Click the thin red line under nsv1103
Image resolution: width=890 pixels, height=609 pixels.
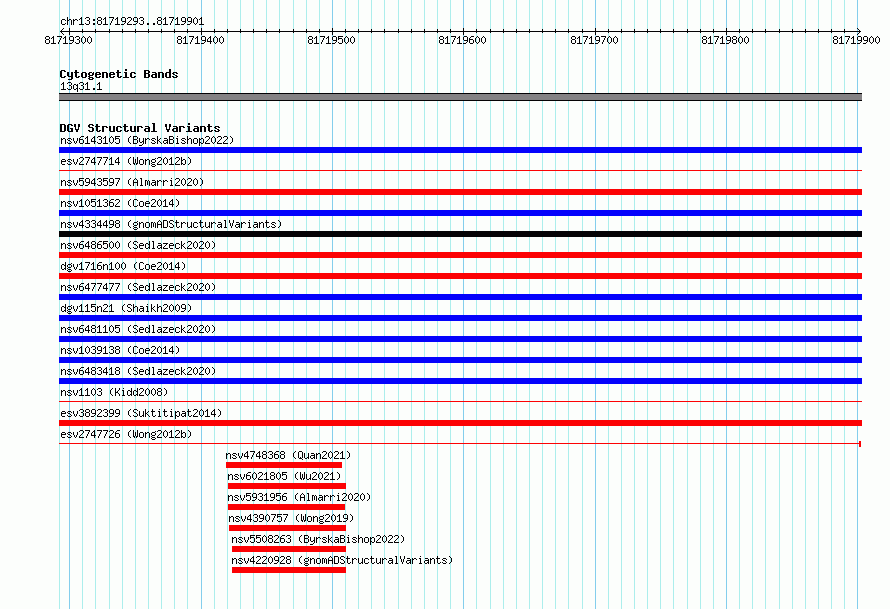[460, 401]
